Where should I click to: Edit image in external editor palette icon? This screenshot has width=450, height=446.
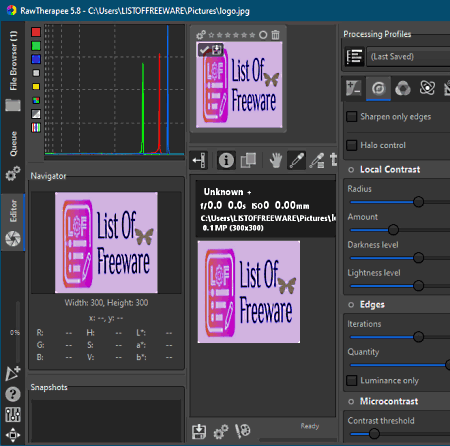pyautogui.click(x=243, y=431)
